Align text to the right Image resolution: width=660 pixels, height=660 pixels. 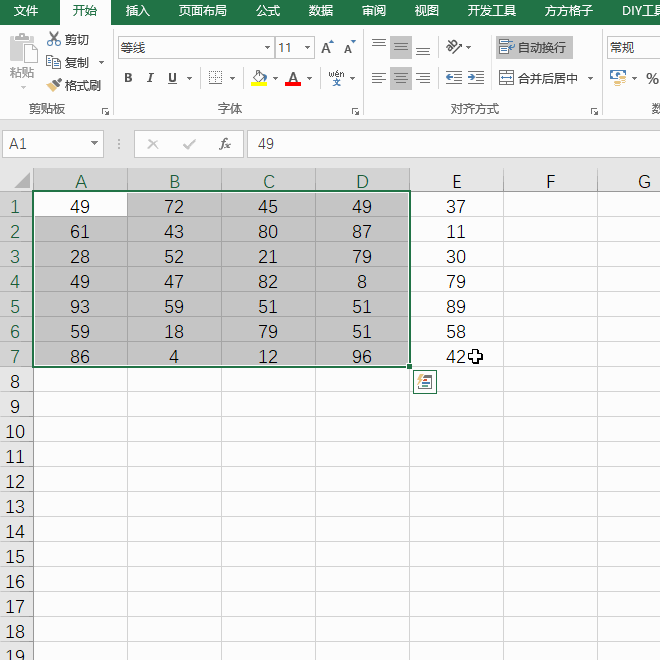tap(423, 78)
